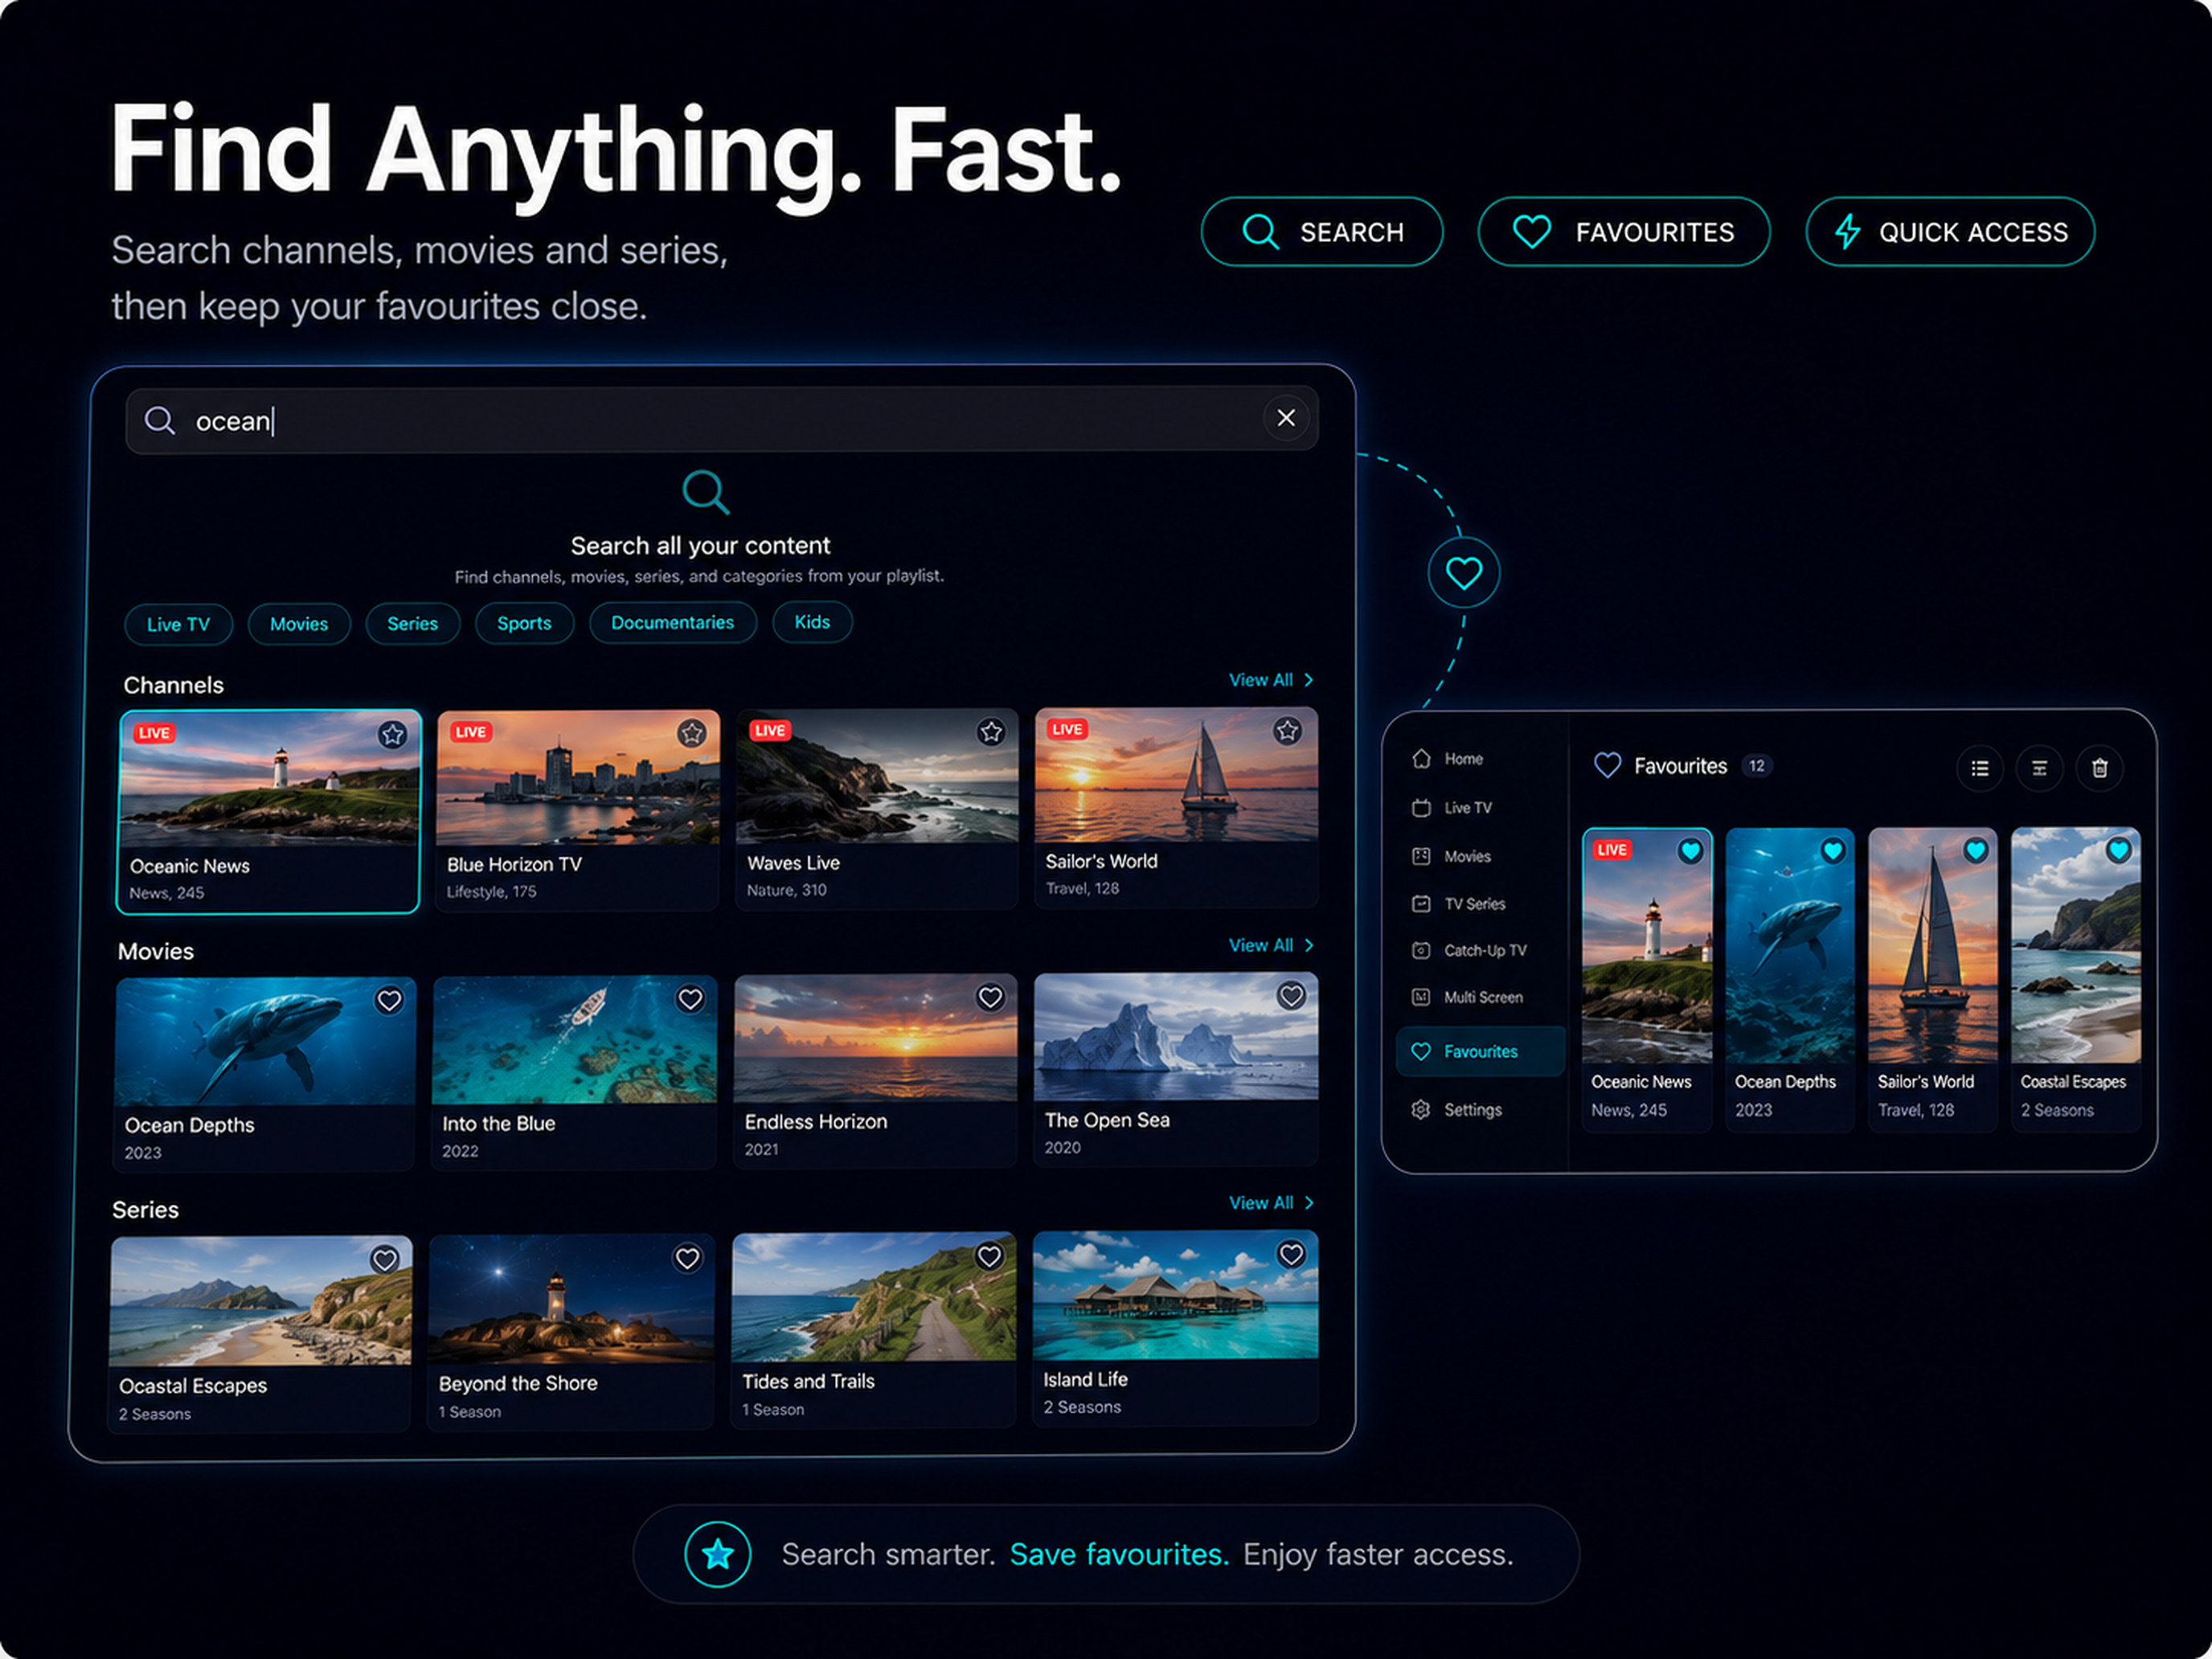2212x1659 pixels.
Task: Open Ocean Depths card in Favourites
Action: tap(1790, 980)
